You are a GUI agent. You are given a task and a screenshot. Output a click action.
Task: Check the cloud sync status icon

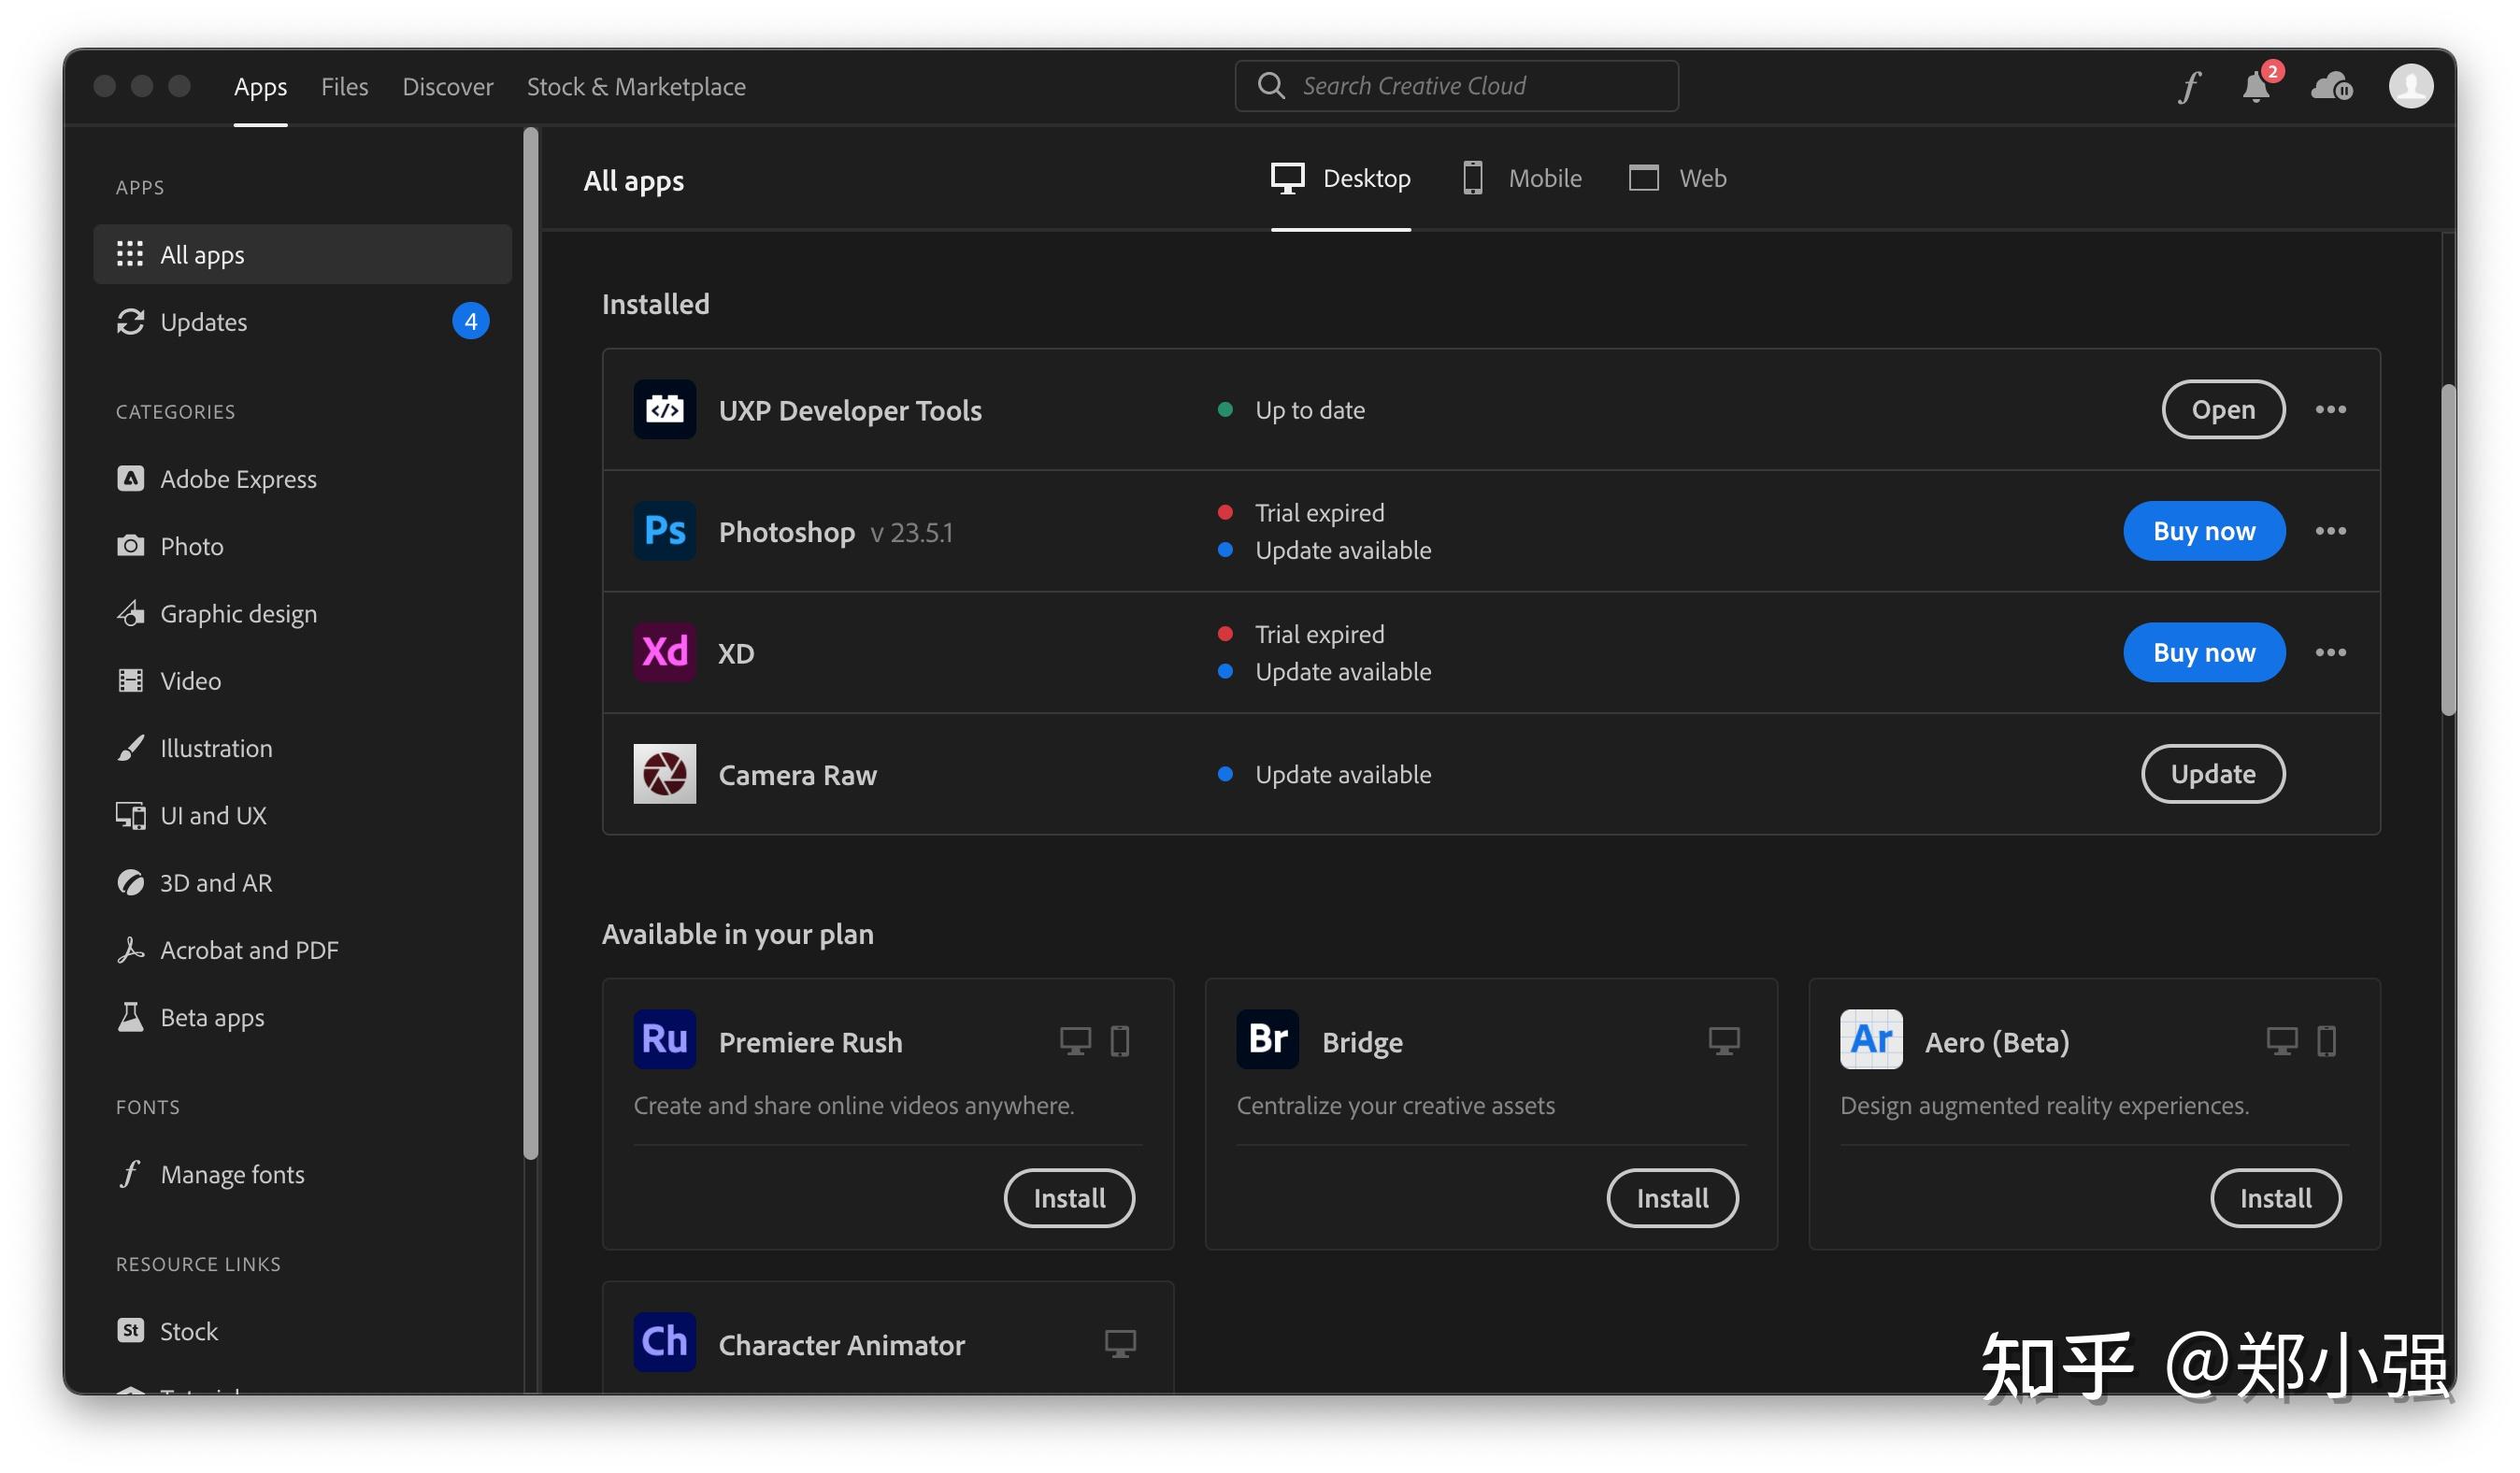(x=2331, y=87)
